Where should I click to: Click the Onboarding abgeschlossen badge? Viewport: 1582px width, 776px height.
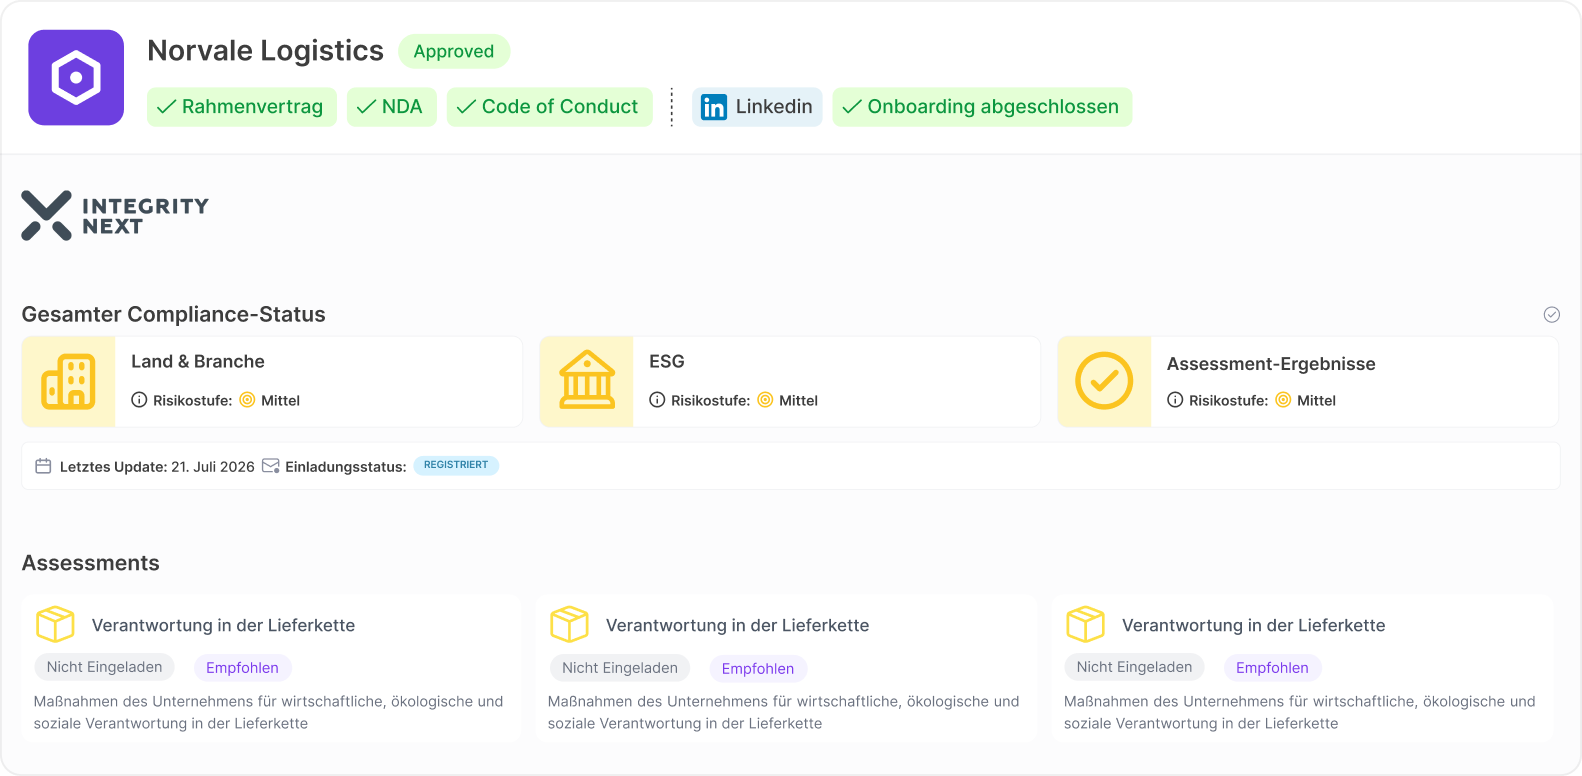click(982, 107)
